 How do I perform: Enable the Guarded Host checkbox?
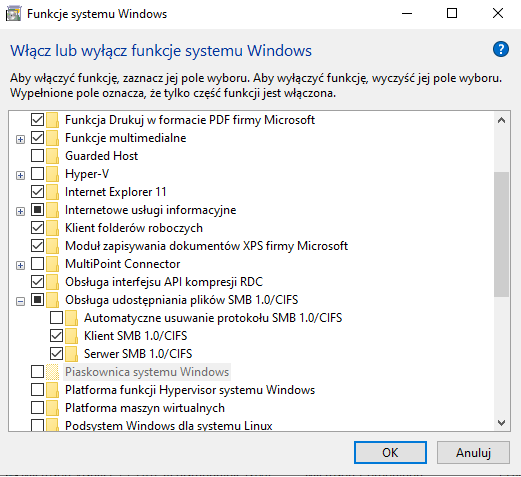pos(37,156)
